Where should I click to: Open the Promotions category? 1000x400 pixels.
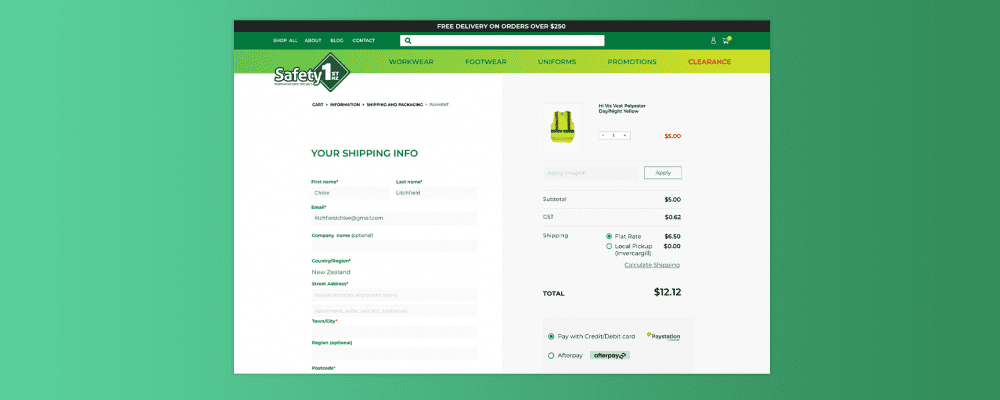pos(632,62)
